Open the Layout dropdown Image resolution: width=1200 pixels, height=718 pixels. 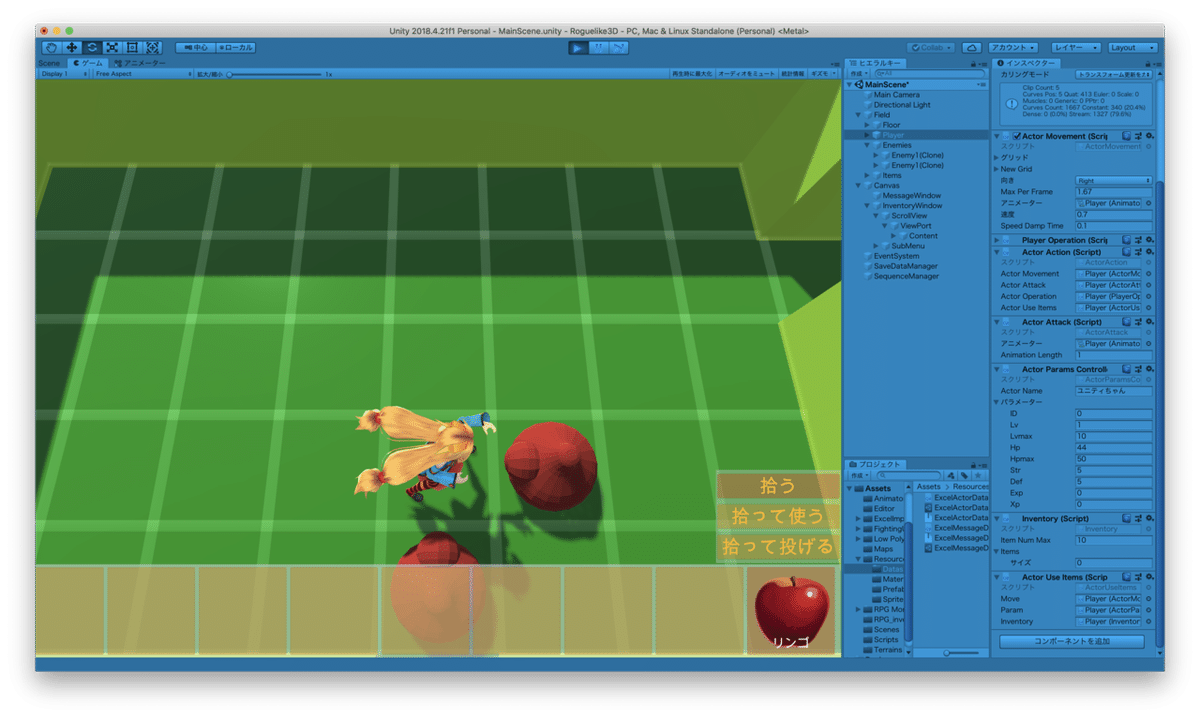(1132, 47)
